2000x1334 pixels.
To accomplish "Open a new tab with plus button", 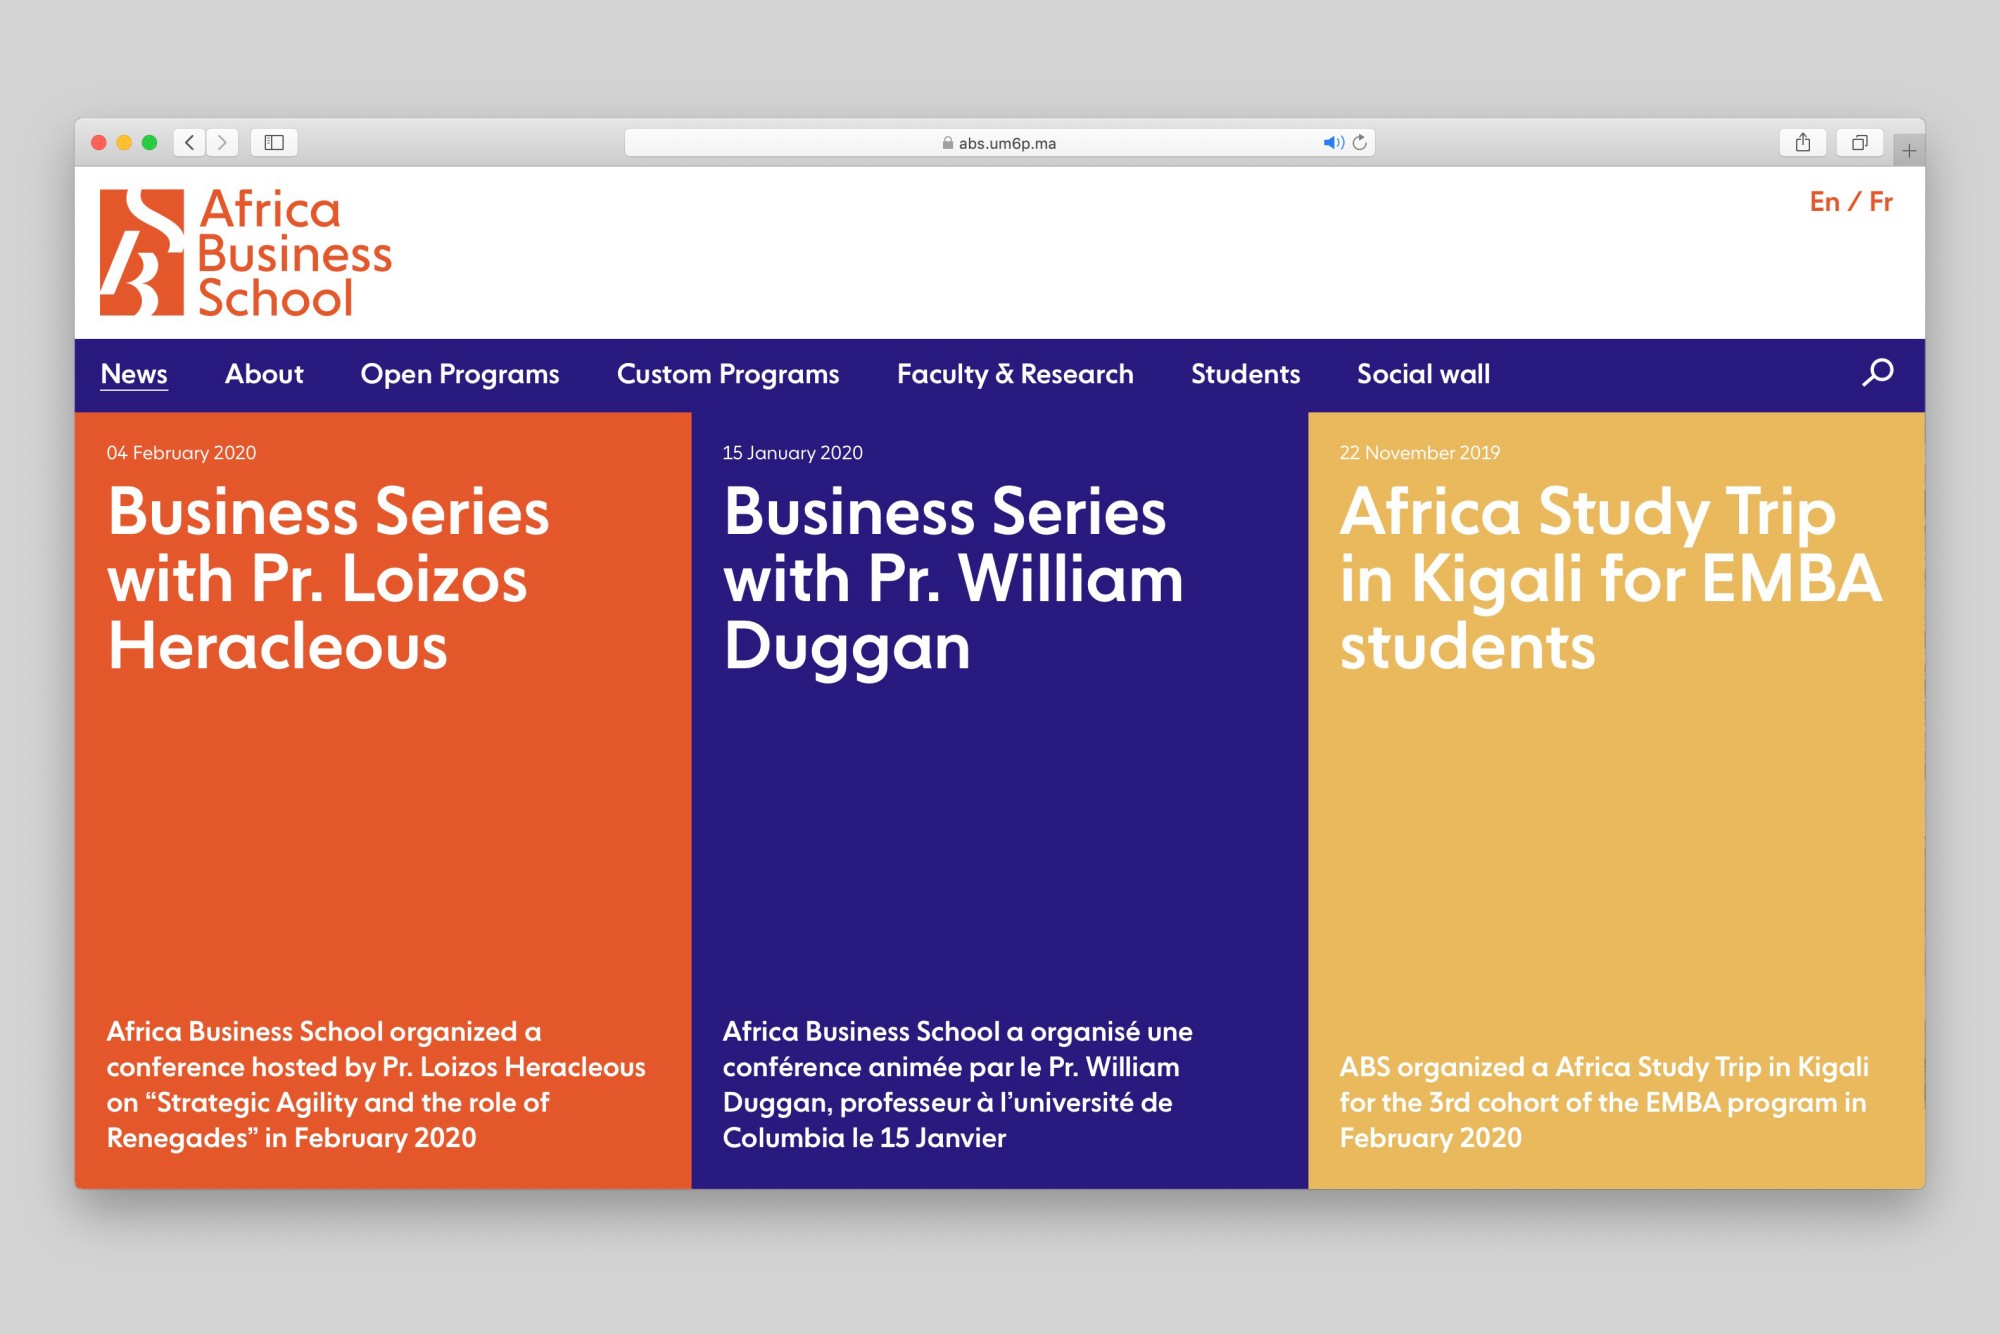I will click(1909, 151).
